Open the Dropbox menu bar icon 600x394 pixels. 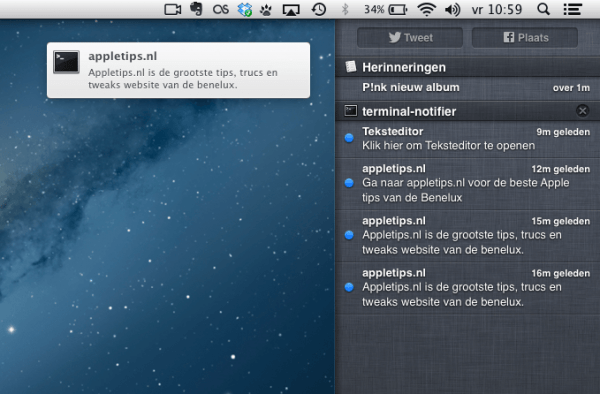pyautogui.click(x=245, y=9)
